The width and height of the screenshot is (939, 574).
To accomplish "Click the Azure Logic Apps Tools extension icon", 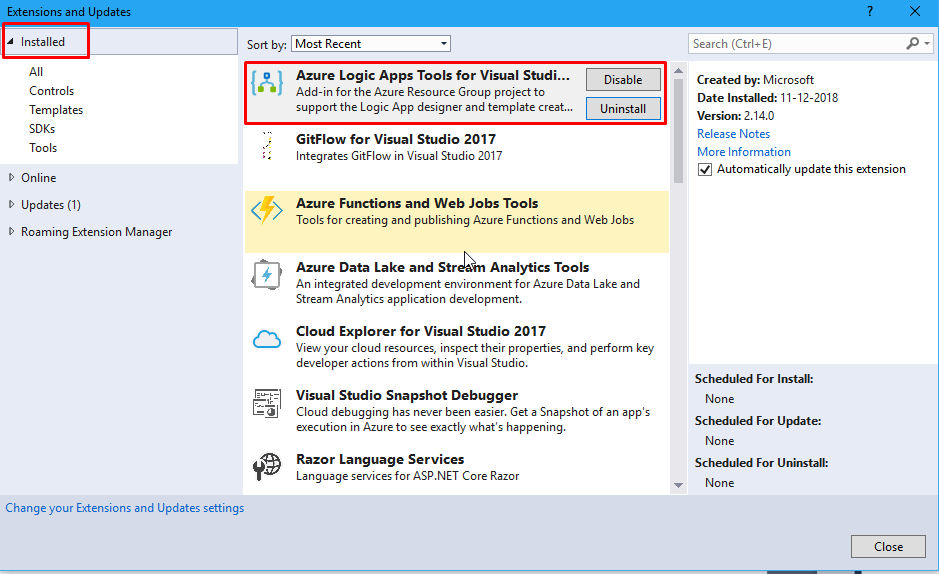I will coord(267,83).
